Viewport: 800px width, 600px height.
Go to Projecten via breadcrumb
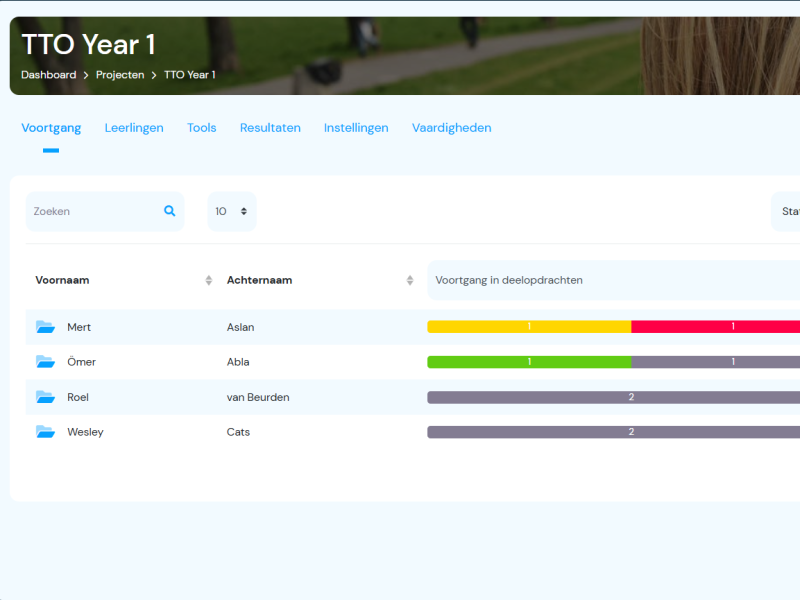click(x=120, y=75)
